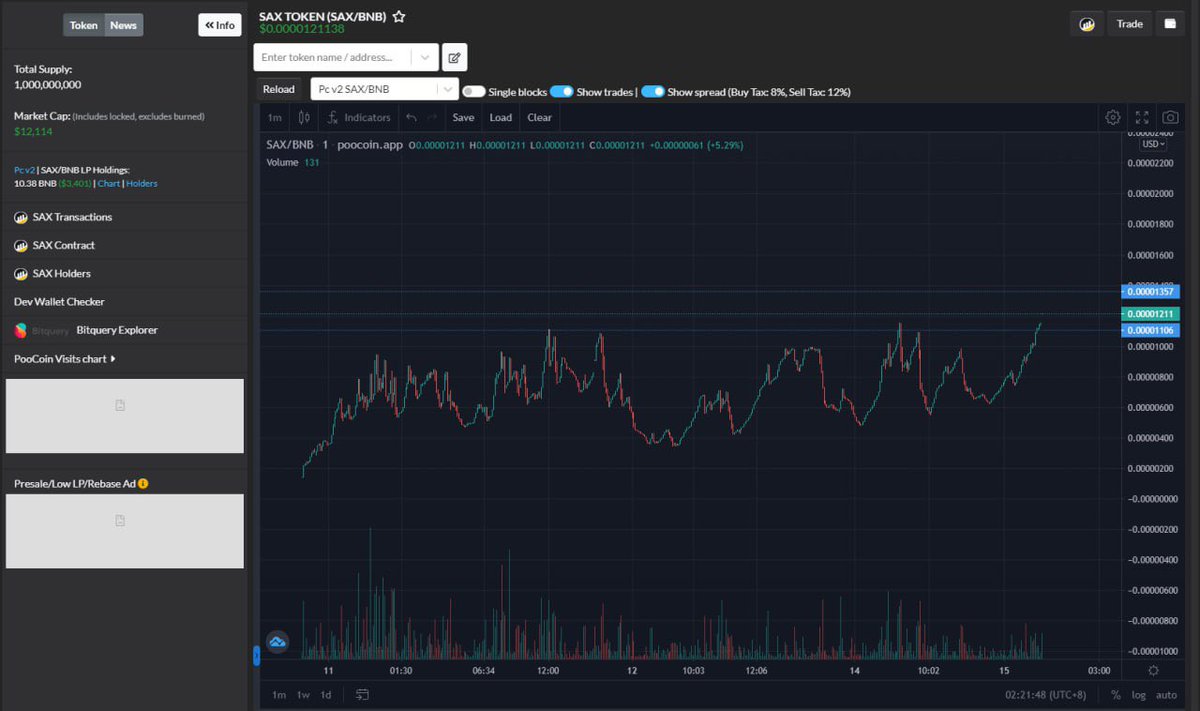This screenshot has height=711, width=1200.
Task: Open the wallet icon button right of Trade
Action: (1169, 24)
